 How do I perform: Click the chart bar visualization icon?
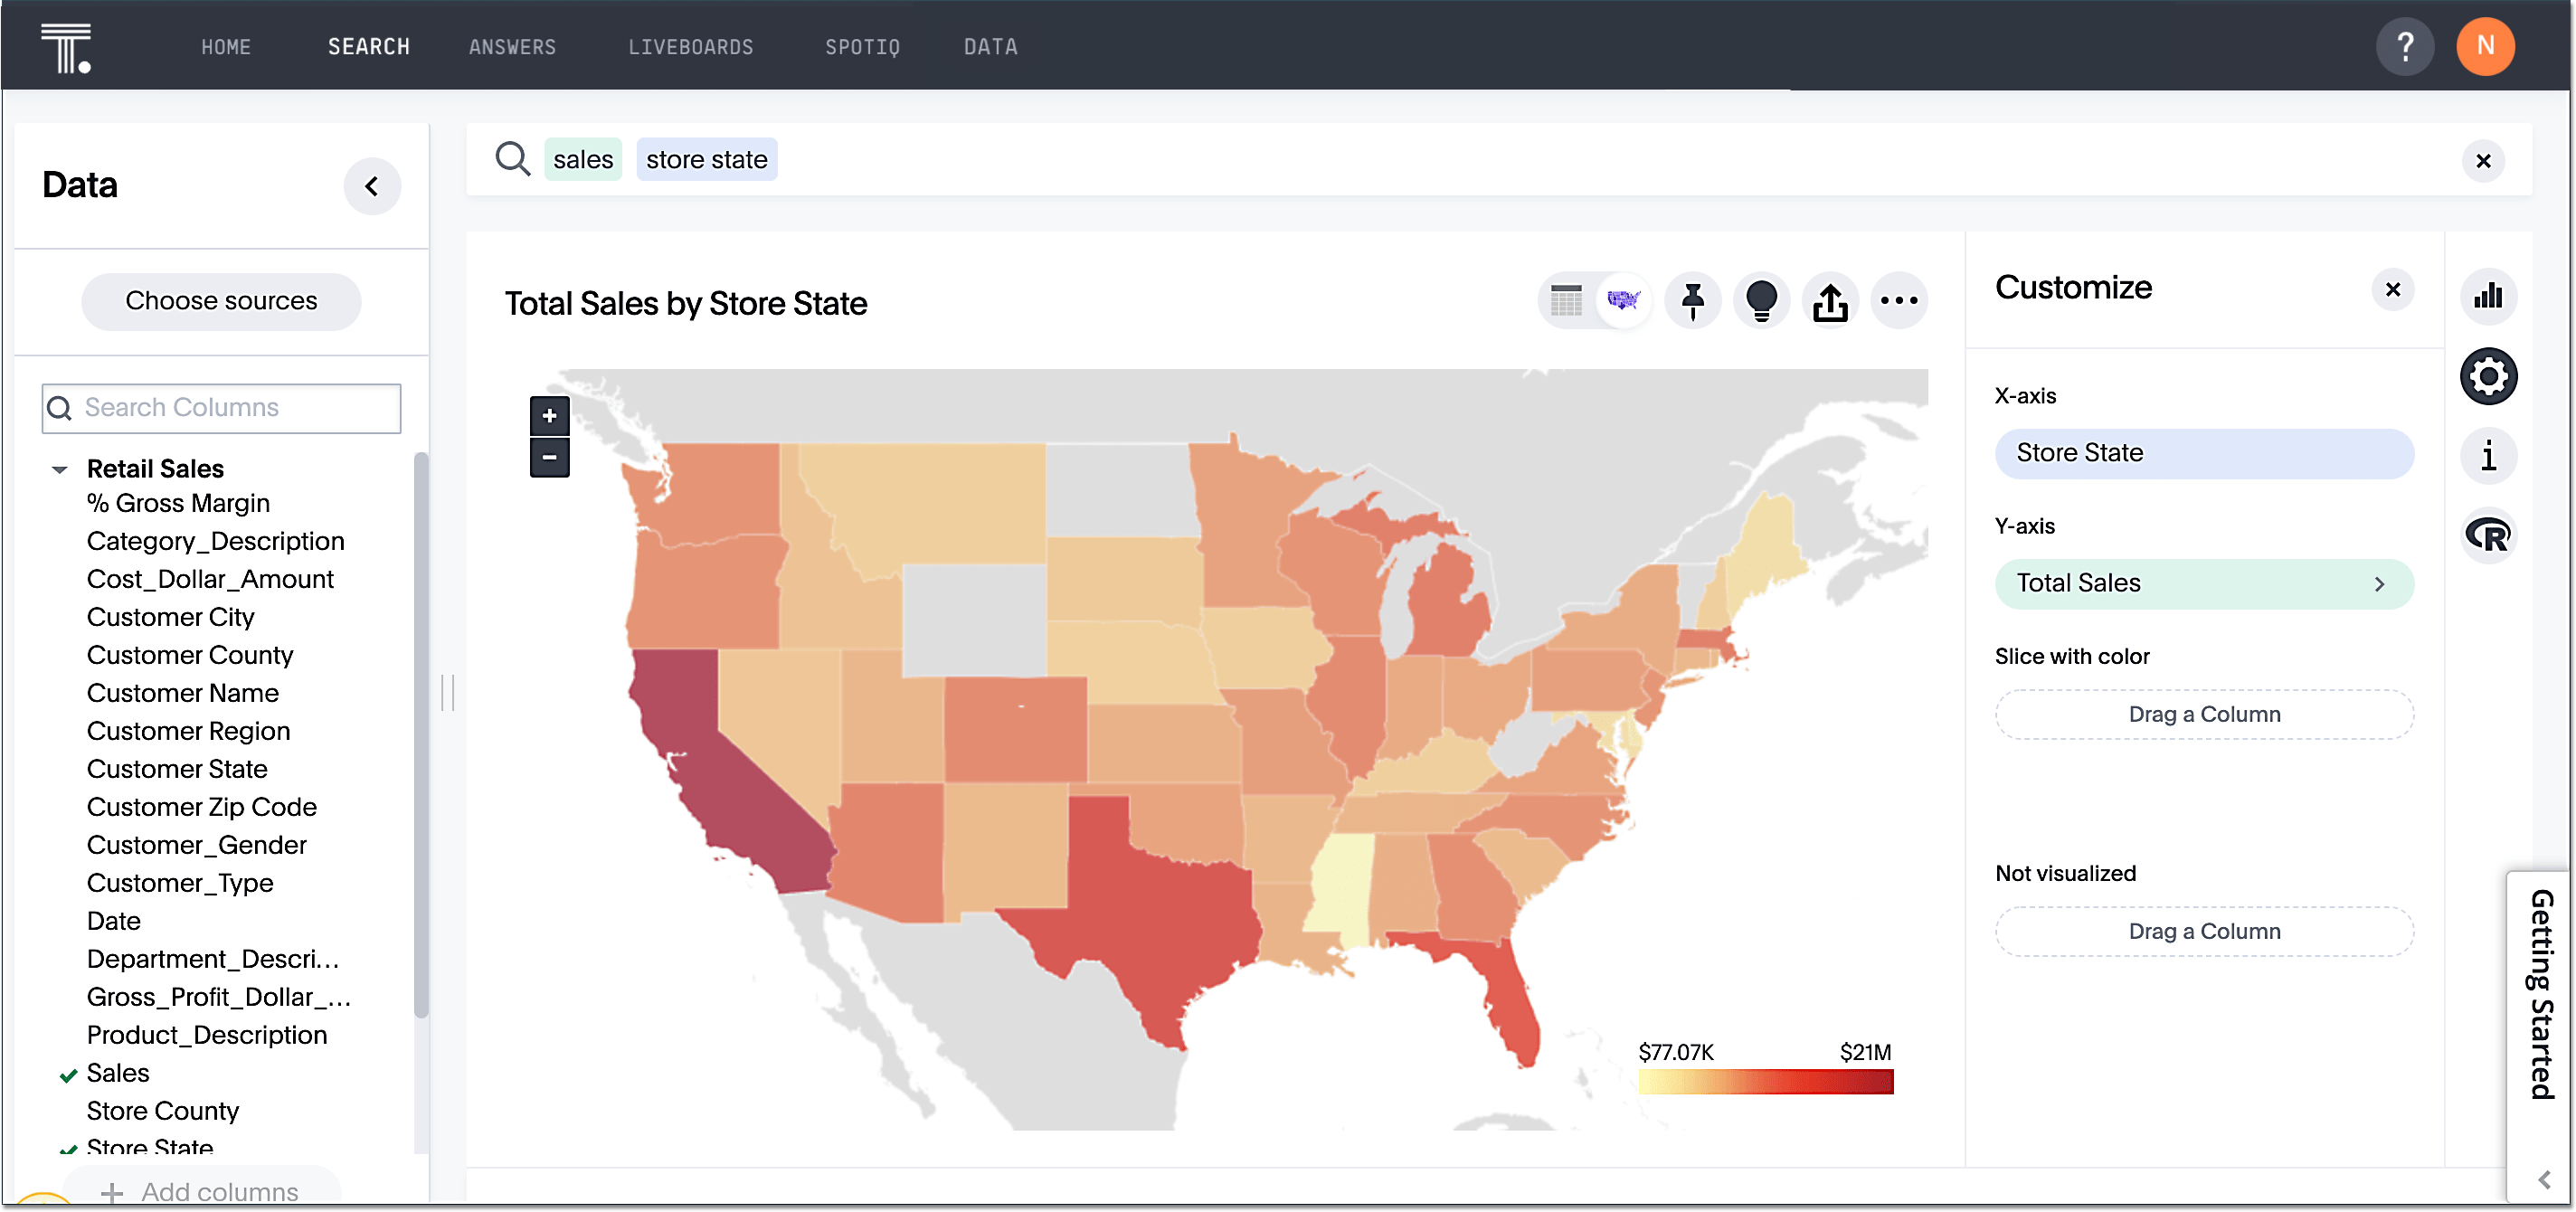[x=2489, y=298]
